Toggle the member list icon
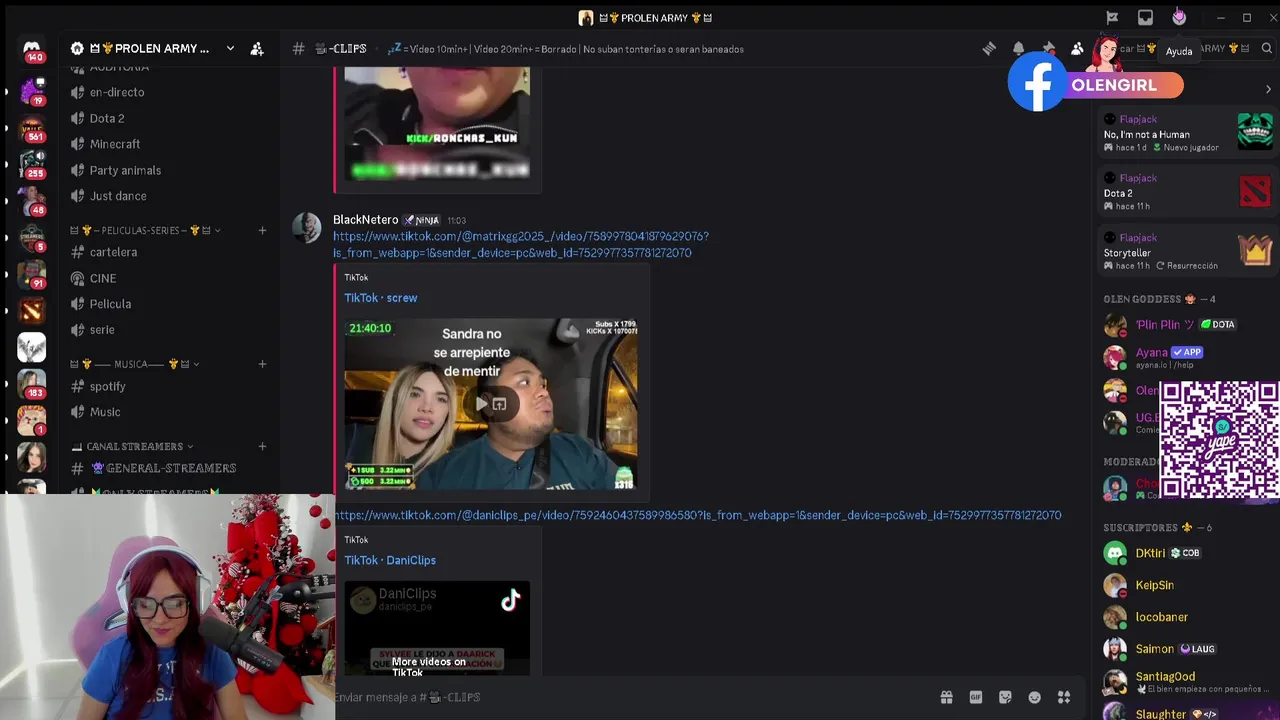Screen dimensions: 1280x720 click(1077, 48)
